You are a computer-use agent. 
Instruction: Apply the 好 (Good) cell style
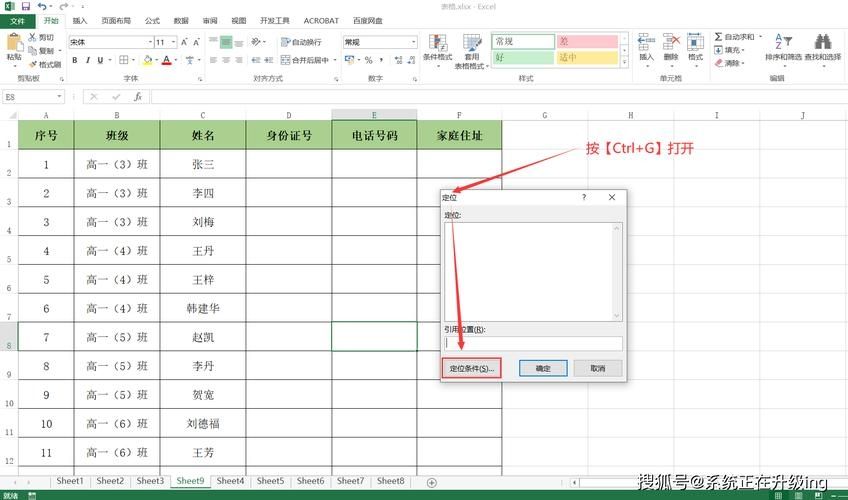click(523, 57)
